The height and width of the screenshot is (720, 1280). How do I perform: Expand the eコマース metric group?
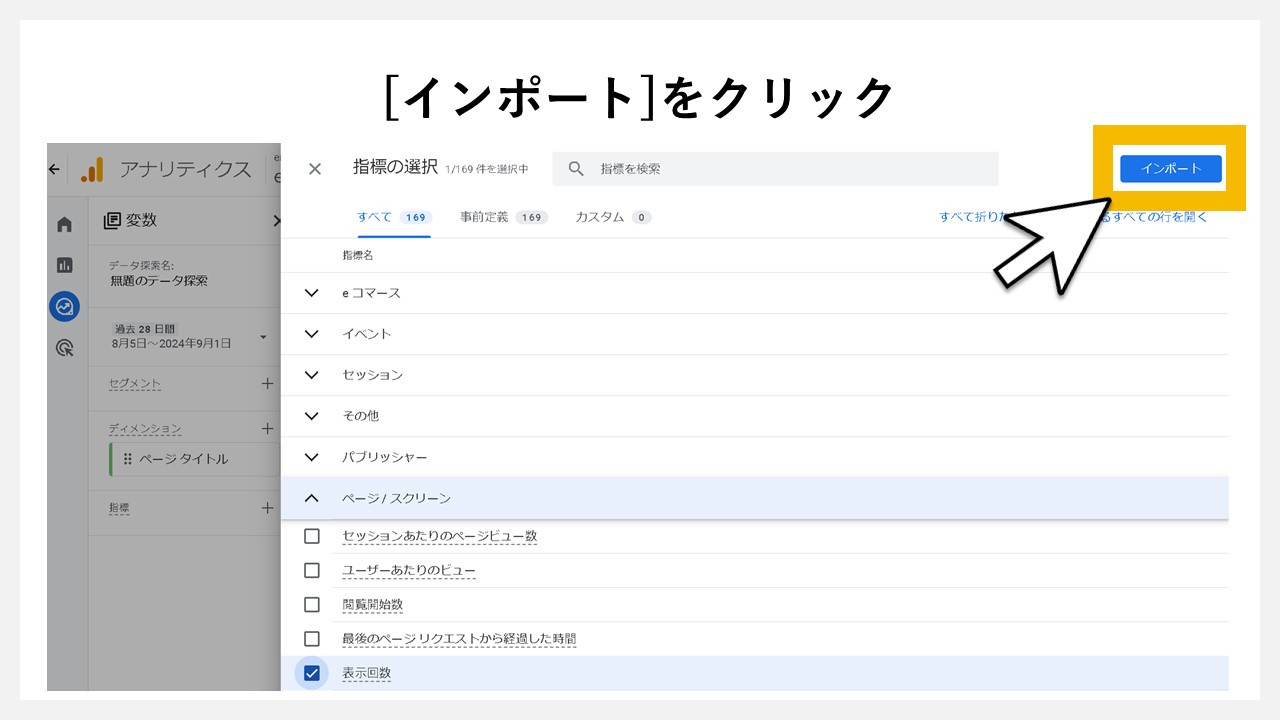pos(311,293)
